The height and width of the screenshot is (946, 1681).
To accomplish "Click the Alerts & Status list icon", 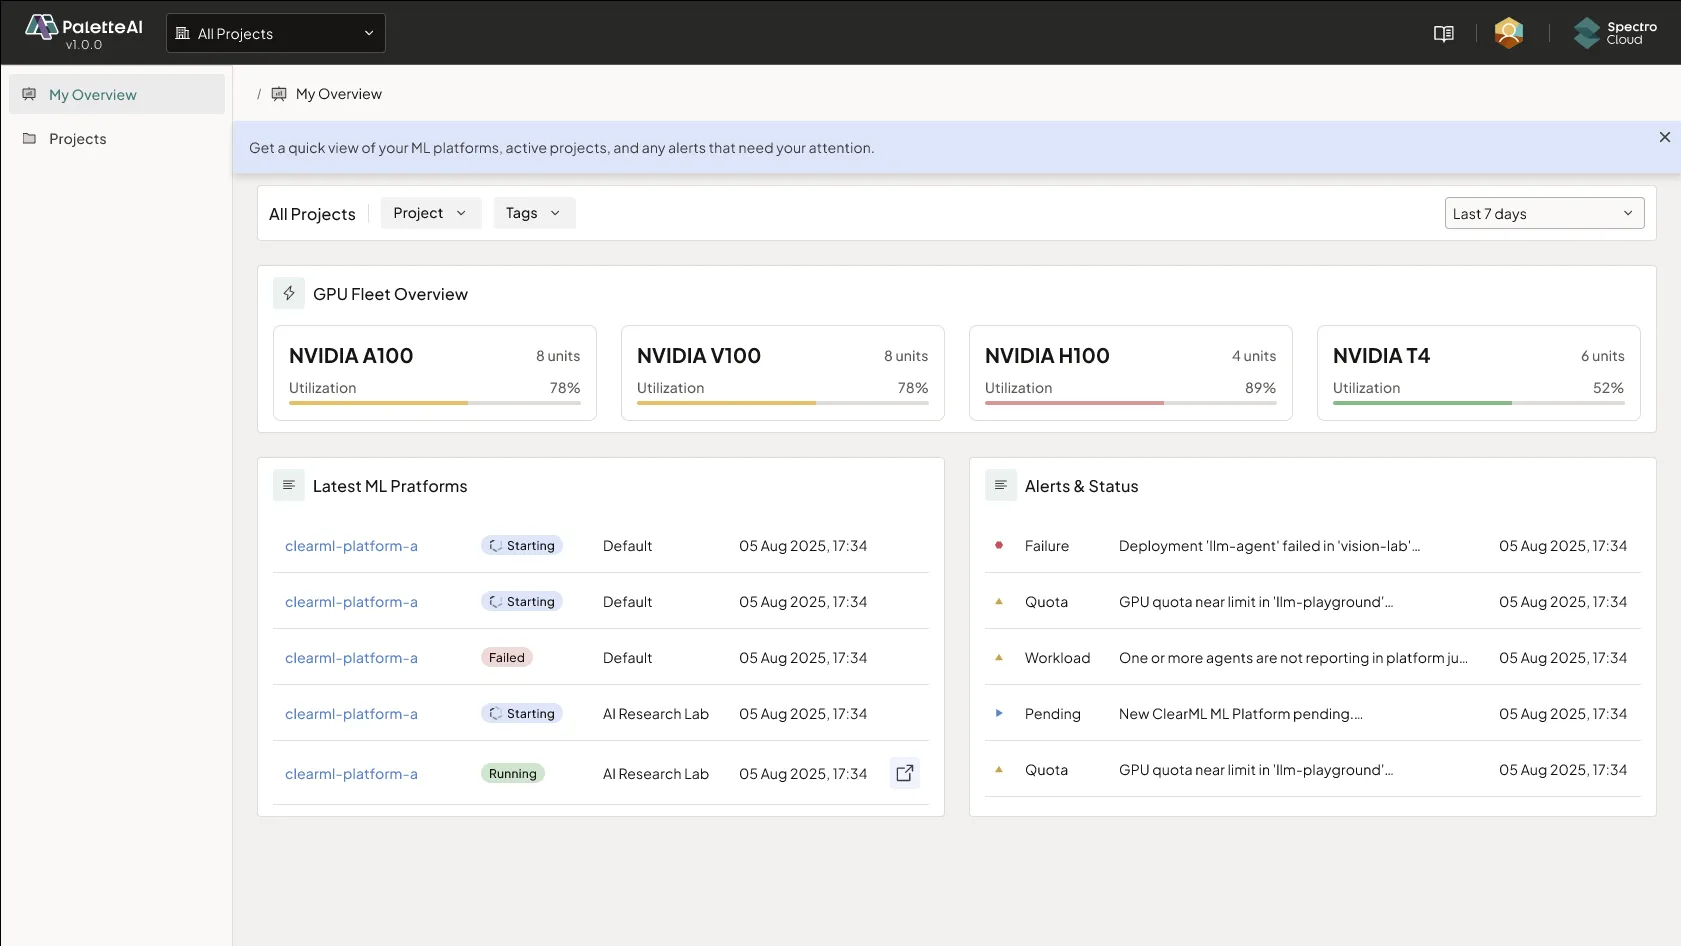I will tap(1000, 485).
